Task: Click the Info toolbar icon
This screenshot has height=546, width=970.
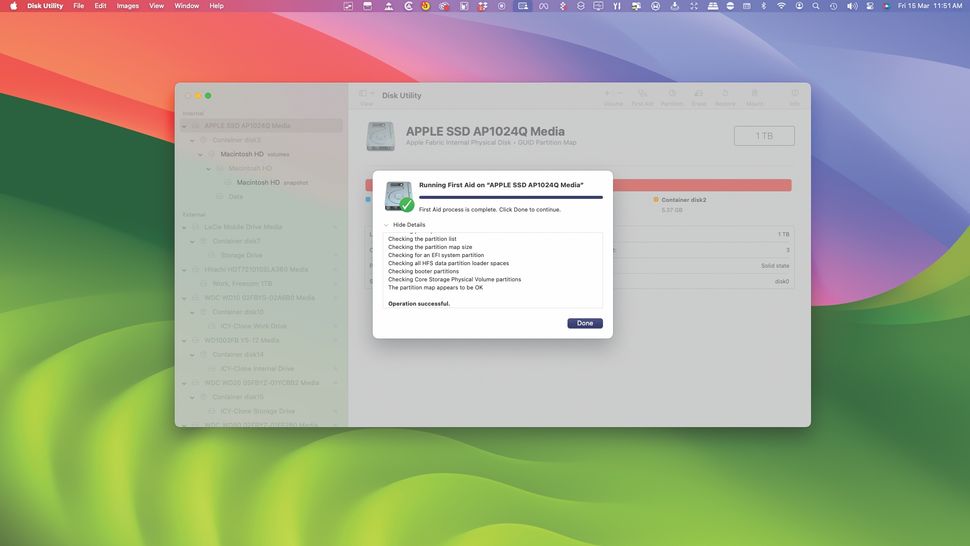Action: [794, 93]
